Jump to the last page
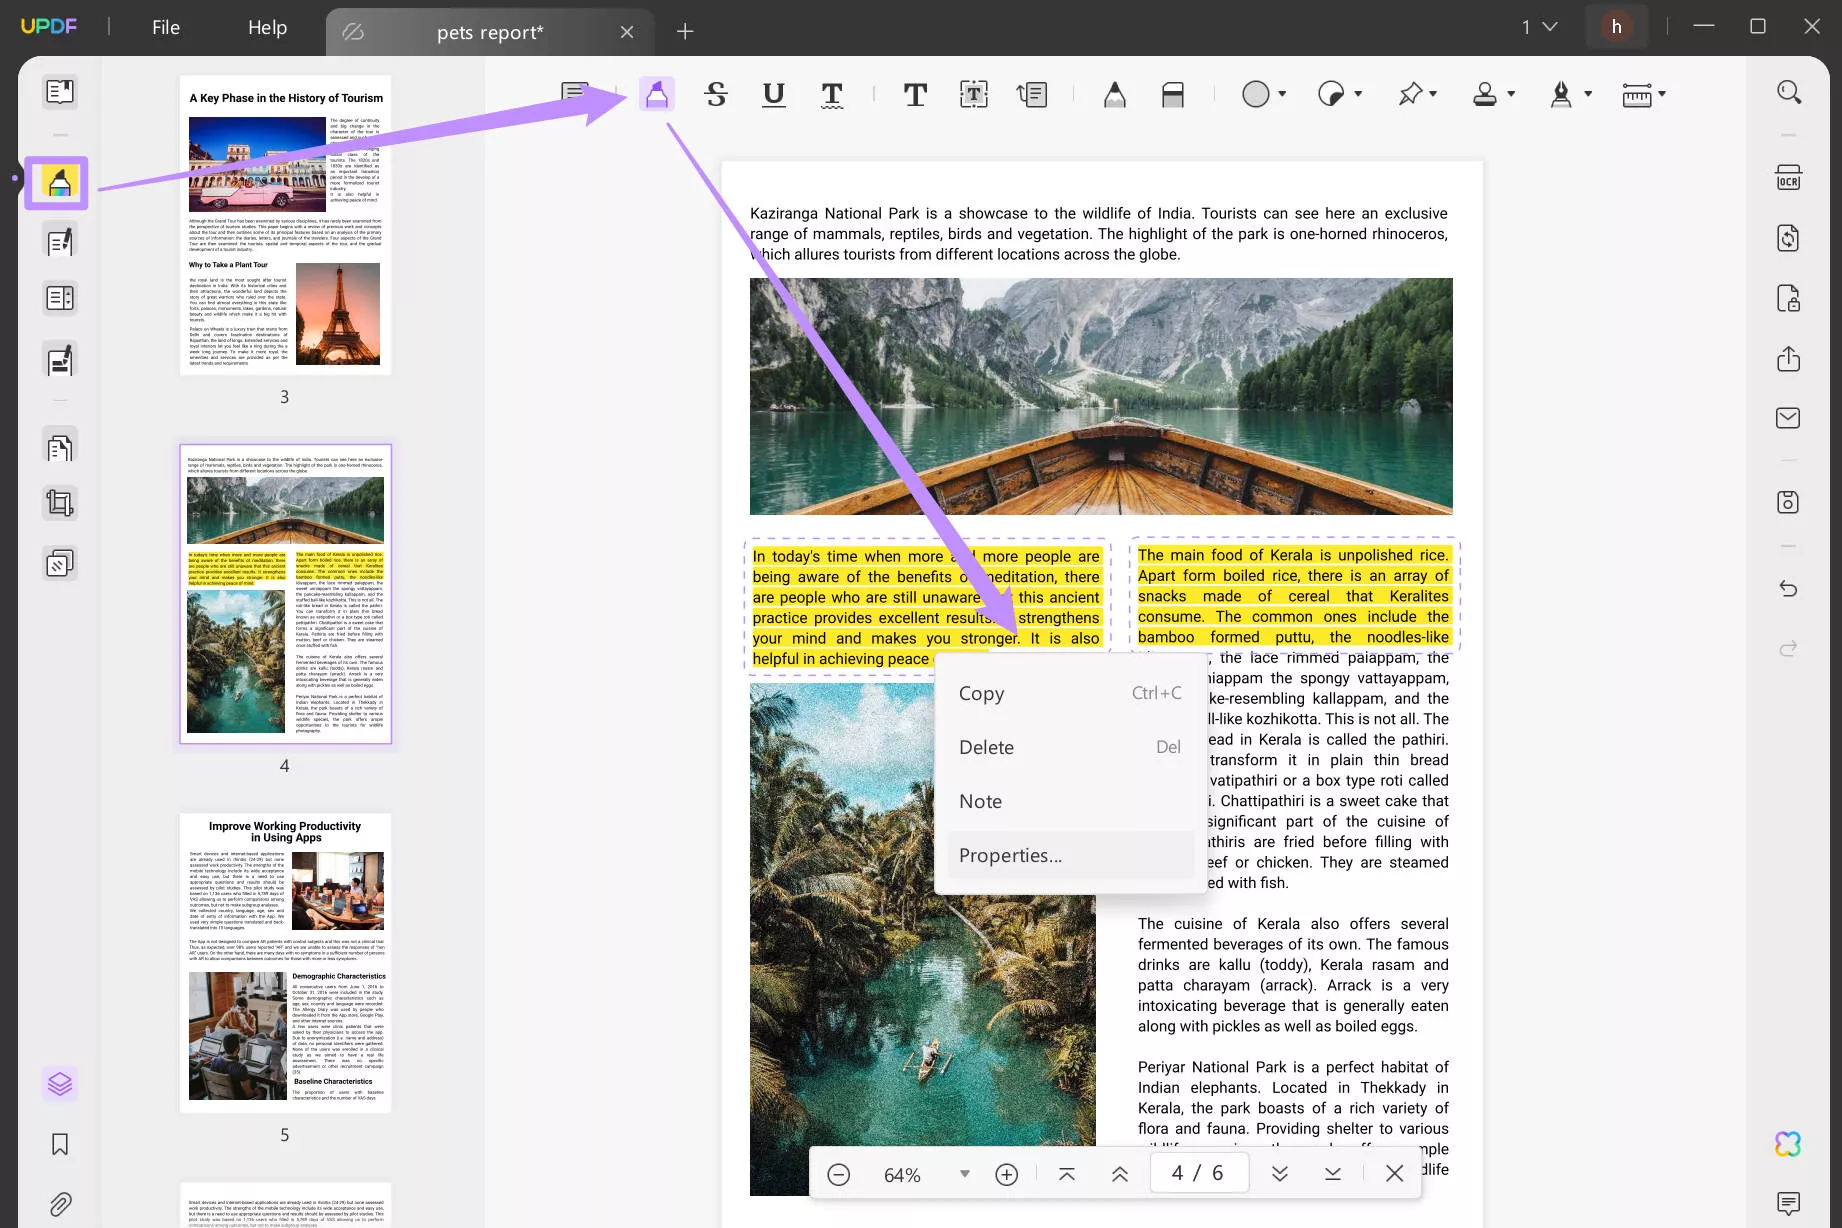 1333,1174
